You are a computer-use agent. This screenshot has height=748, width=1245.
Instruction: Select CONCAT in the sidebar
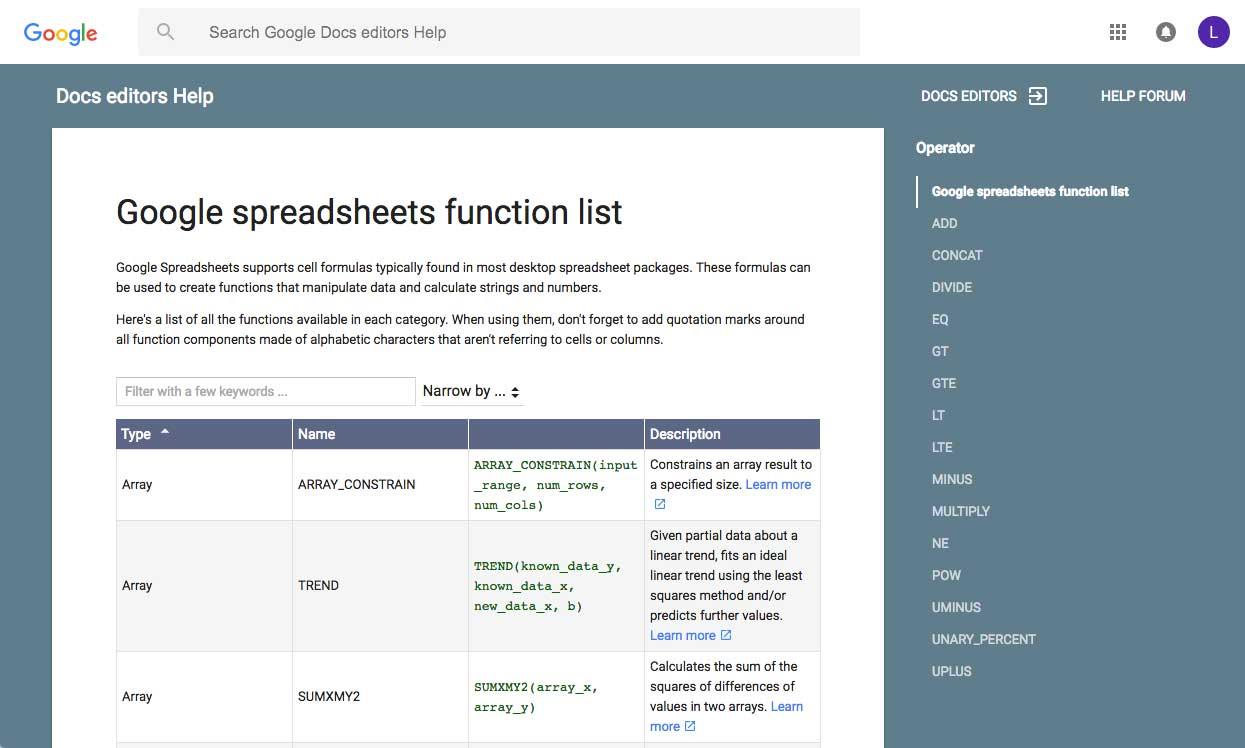tap(957, 255)
